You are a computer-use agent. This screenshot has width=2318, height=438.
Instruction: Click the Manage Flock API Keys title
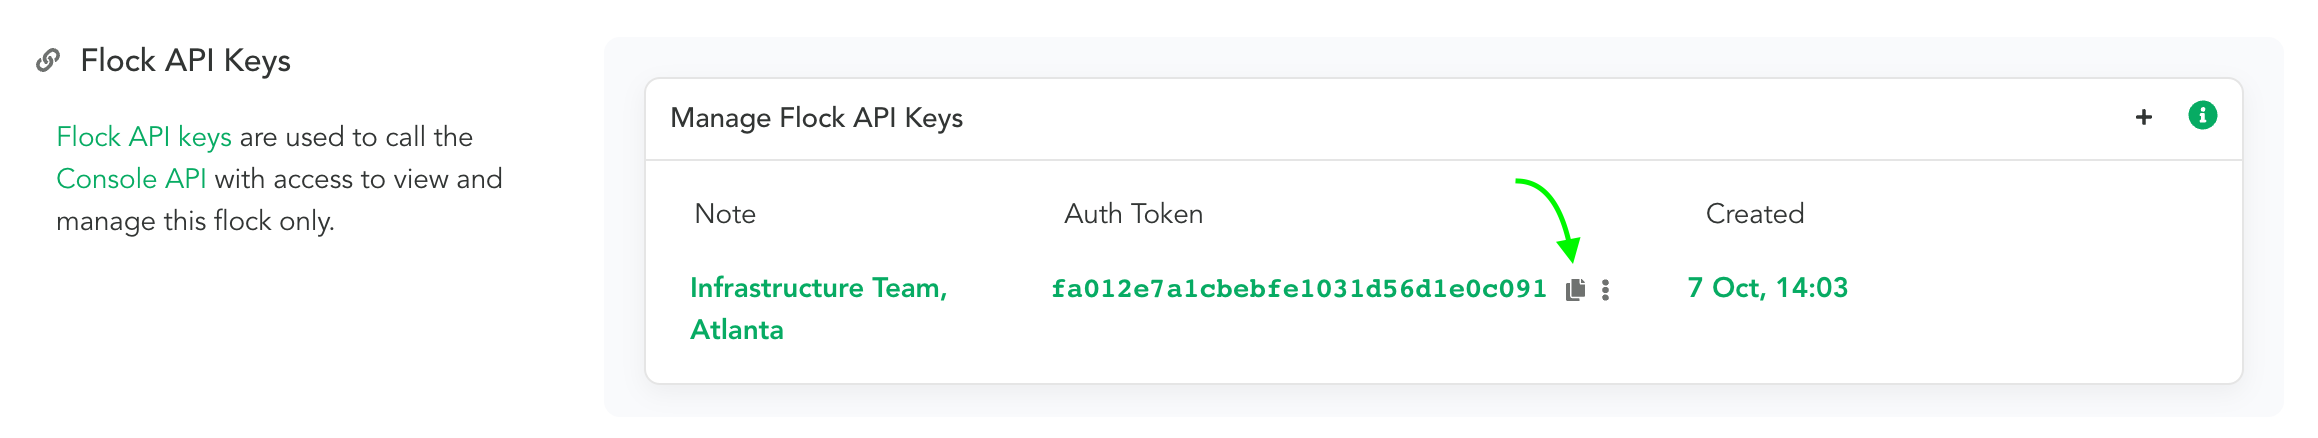click(816, 118)
